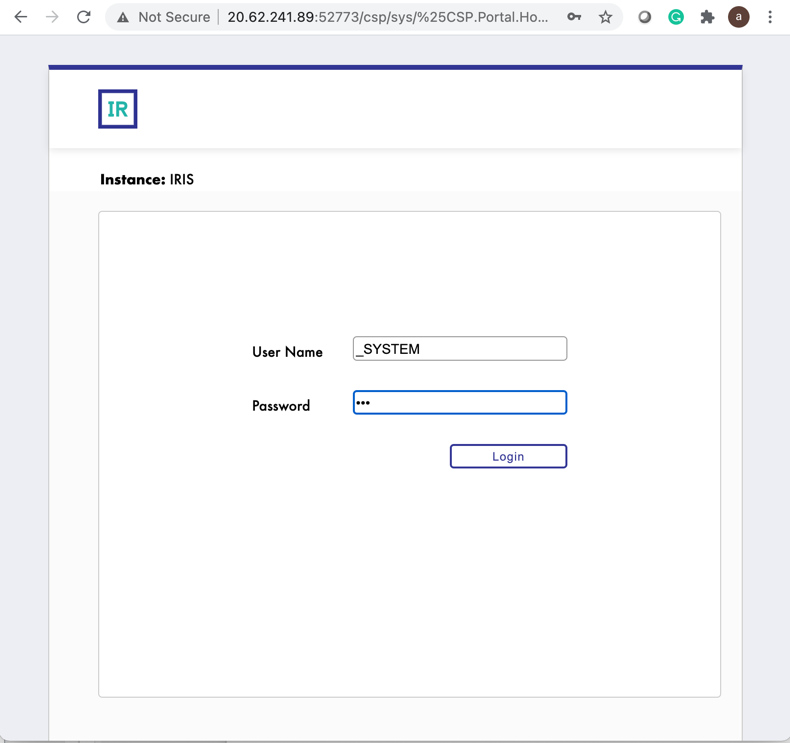Click the Password label
The width and height of the screenshot is (790, 743).
click(281, 406)
